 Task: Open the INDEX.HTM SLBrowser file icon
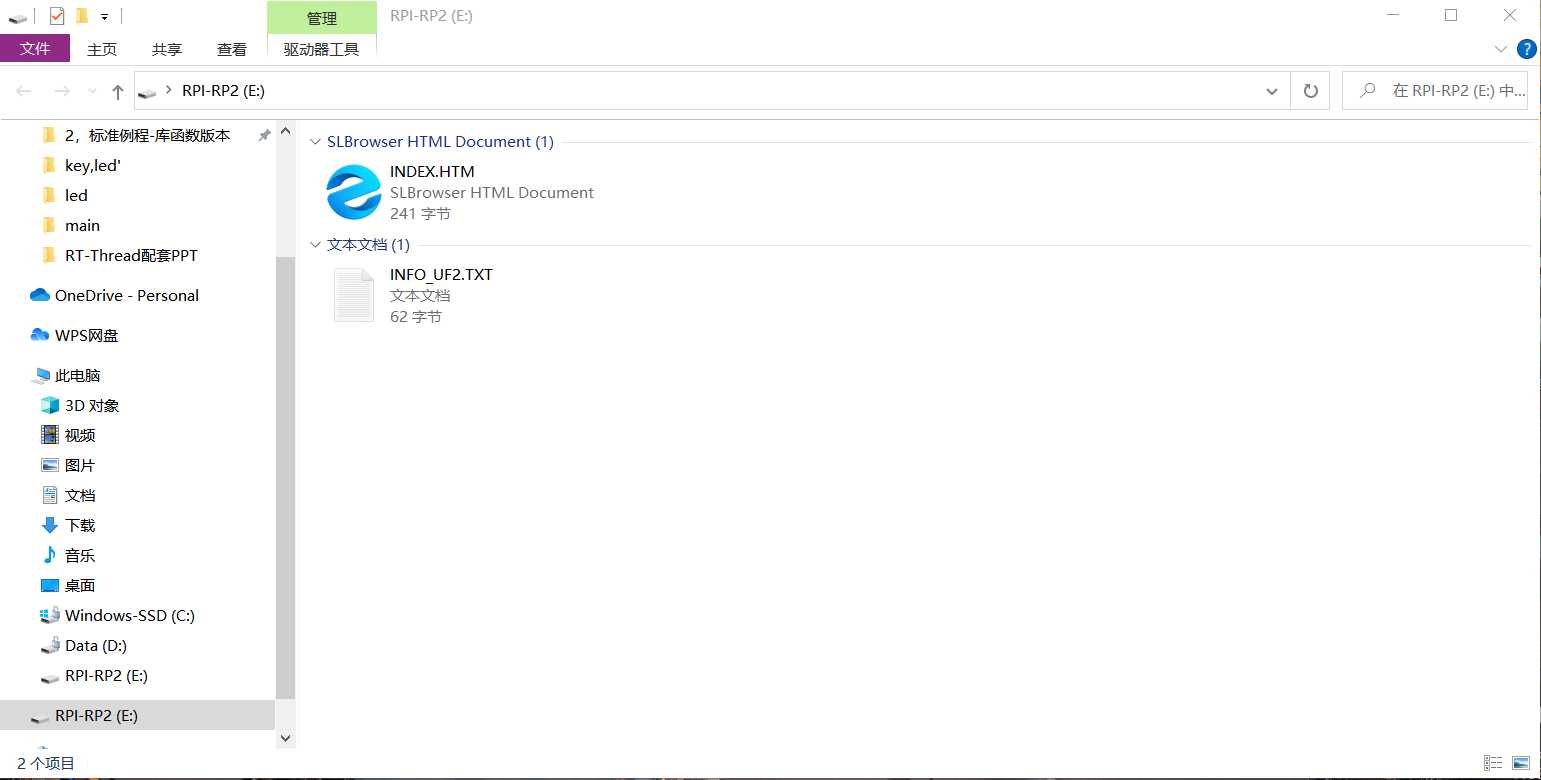(x=353, y=192)
